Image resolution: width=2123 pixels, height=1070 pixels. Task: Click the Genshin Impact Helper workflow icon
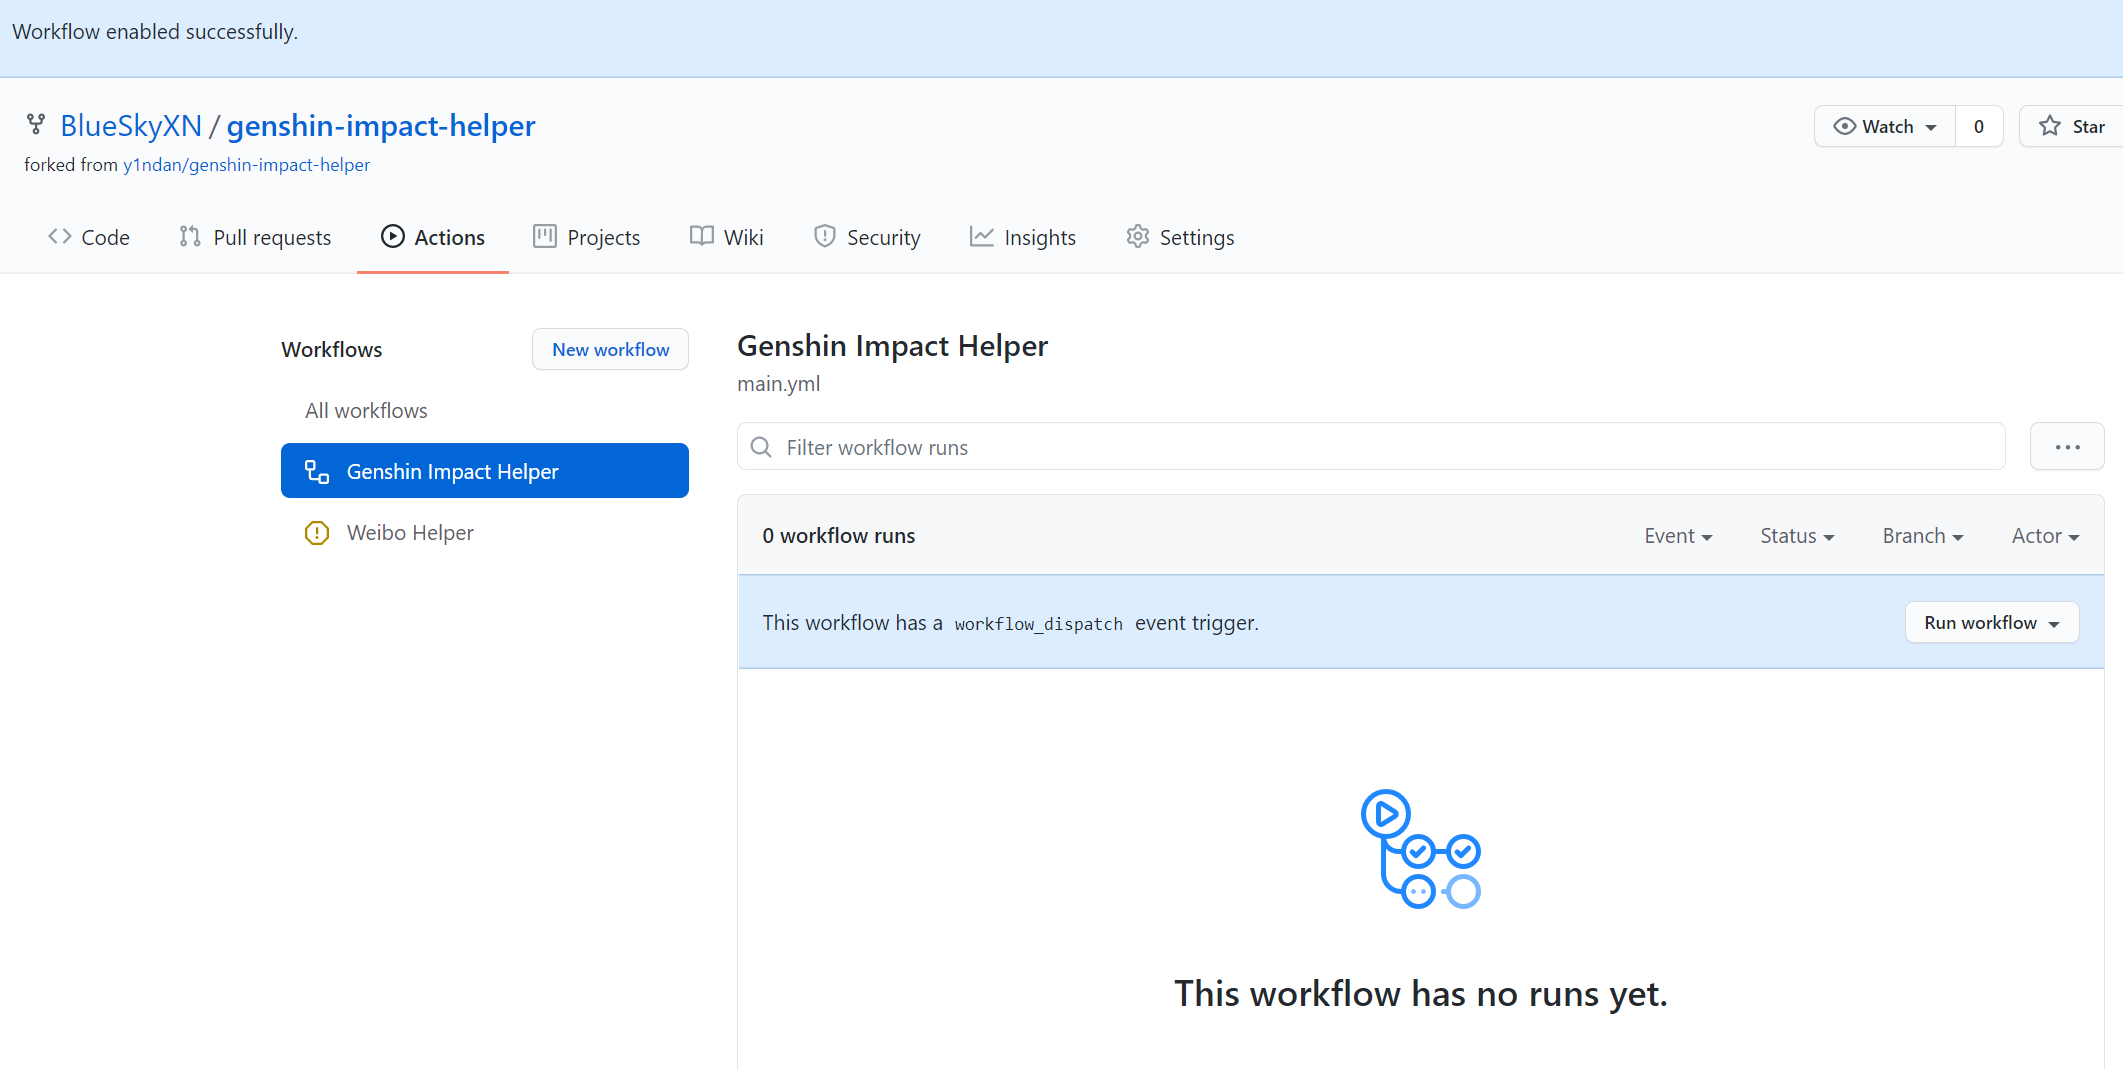(x=317, y=471)
